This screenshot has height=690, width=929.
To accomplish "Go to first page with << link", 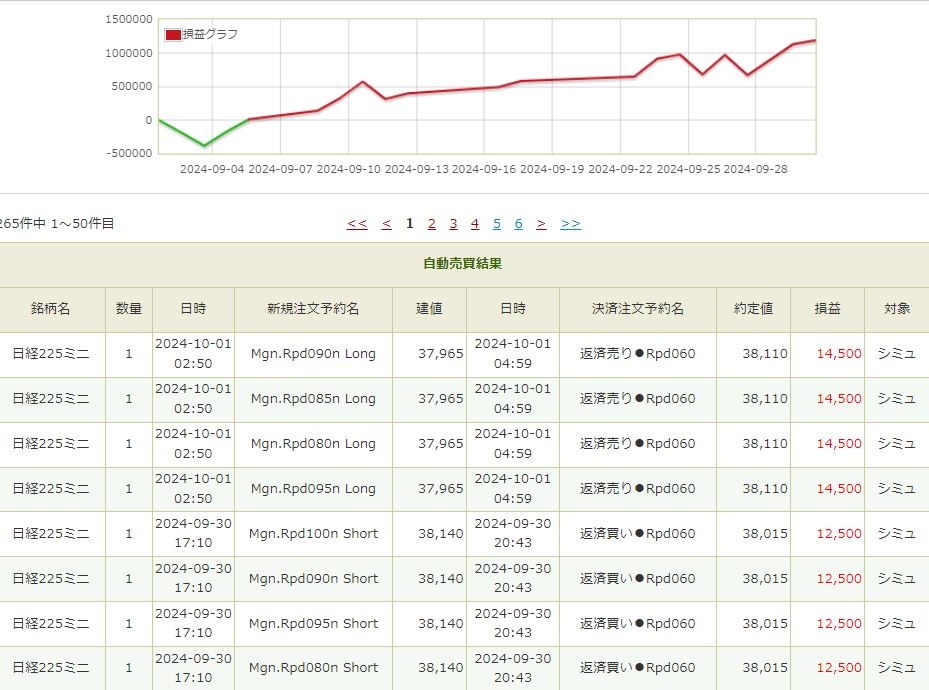I will [357, 224].
